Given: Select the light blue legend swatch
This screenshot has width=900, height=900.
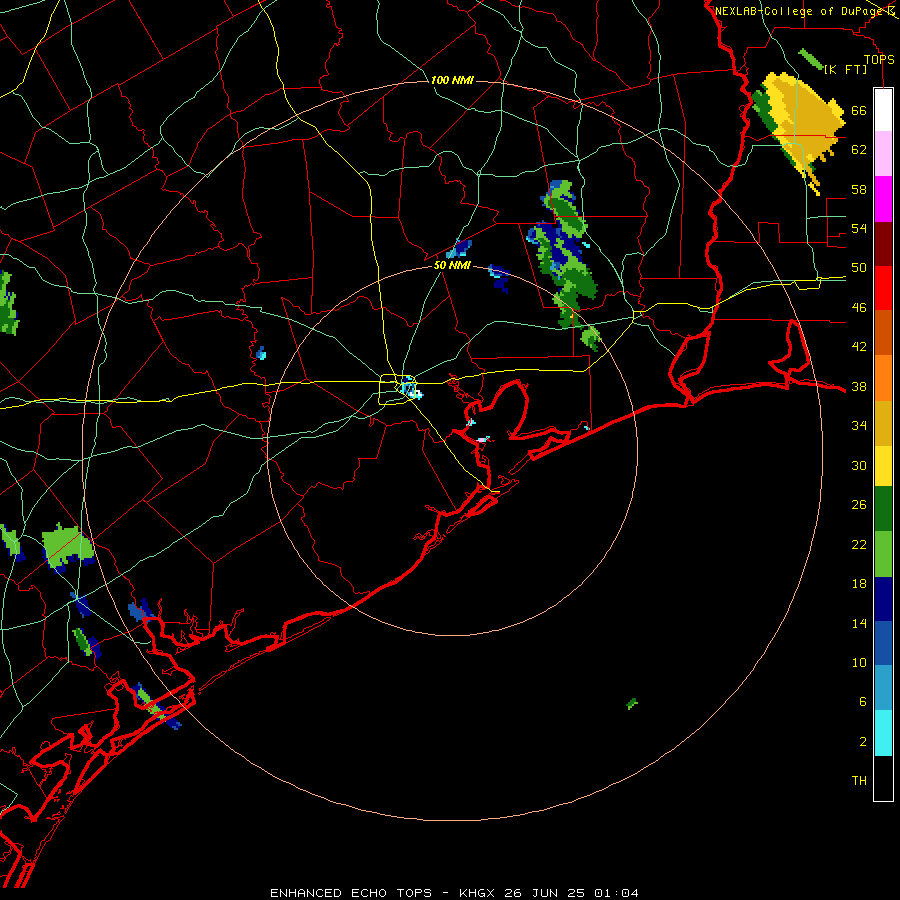Looking at the screenshot, I should 883,688.
